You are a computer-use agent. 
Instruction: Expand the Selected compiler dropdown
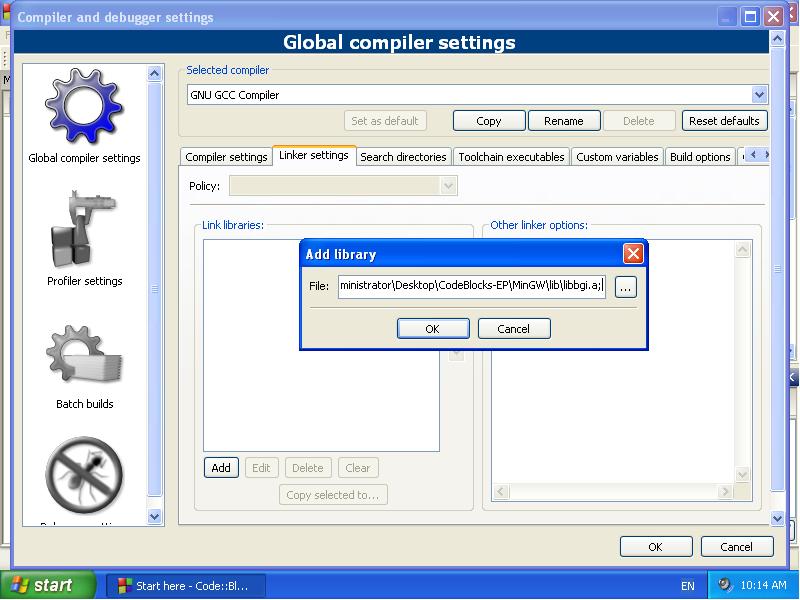tap(759, 95)
